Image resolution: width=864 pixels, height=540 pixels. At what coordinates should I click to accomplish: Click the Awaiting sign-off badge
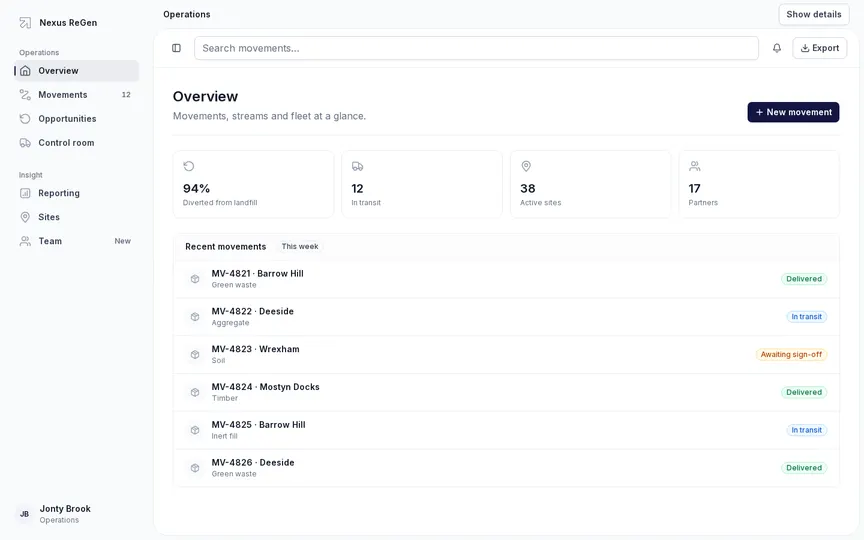tap(791, 354)
